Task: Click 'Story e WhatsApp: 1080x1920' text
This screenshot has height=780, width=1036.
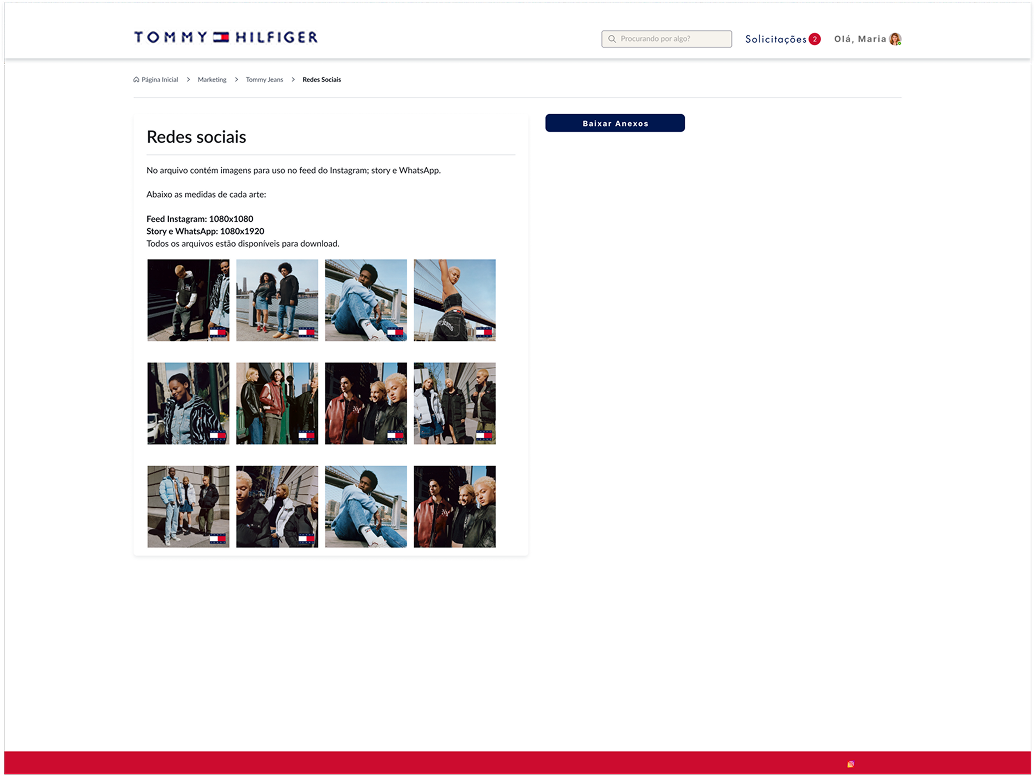Action: [205, 231]
